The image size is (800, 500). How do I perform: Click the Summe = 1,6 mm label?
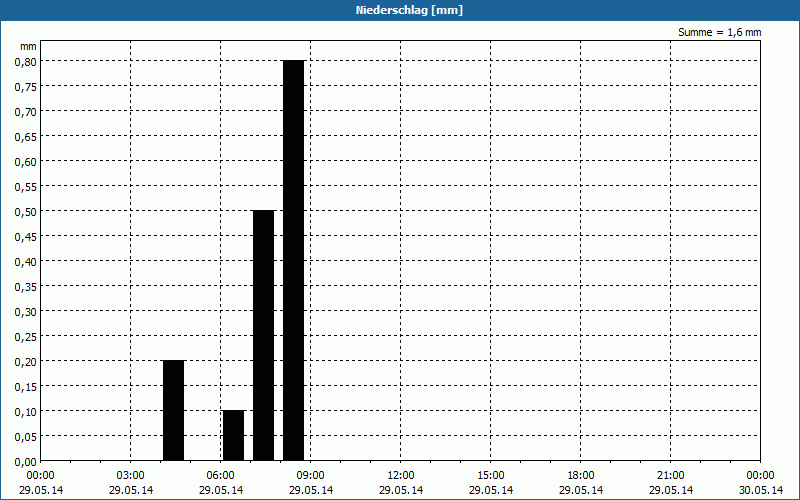tap(719, 32)
